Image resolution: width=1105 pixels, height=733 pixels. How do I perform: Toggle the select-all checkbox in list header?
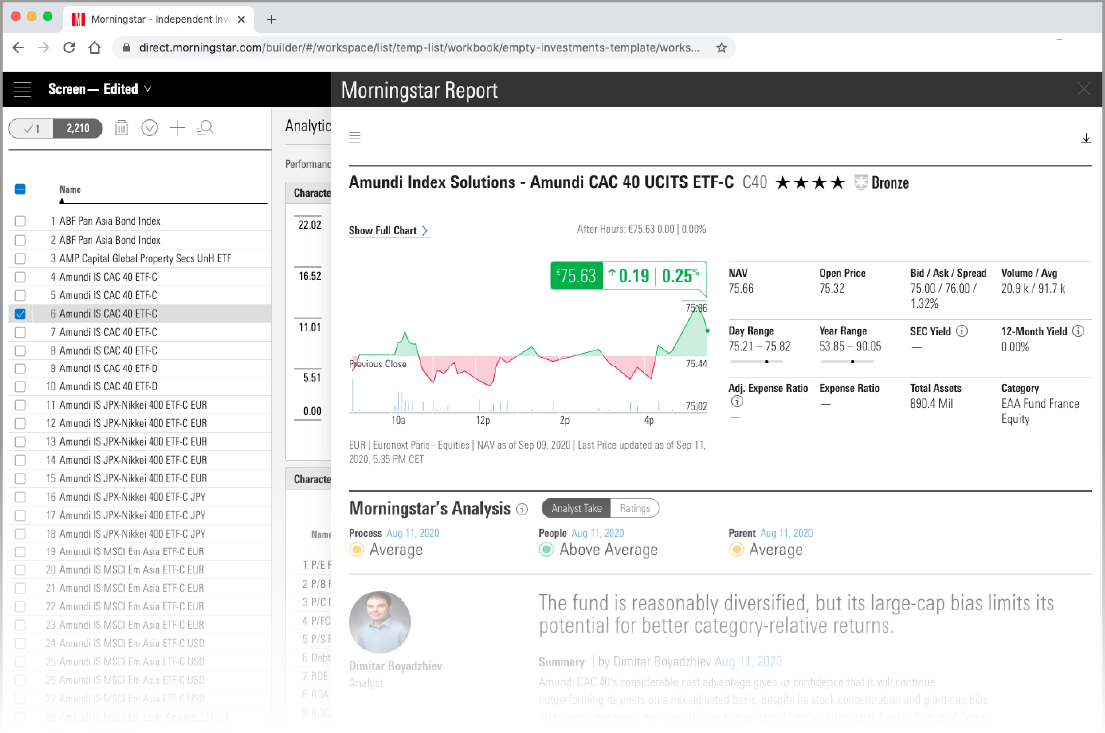(20, 189)
